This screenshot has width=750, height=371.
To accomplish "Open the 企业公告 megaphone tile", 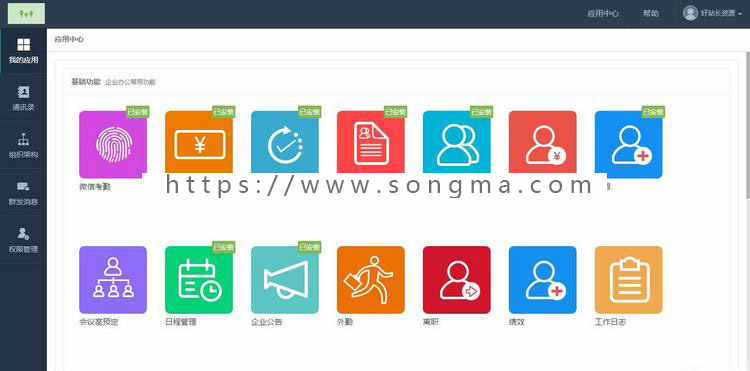I will (x=285, y=280).
